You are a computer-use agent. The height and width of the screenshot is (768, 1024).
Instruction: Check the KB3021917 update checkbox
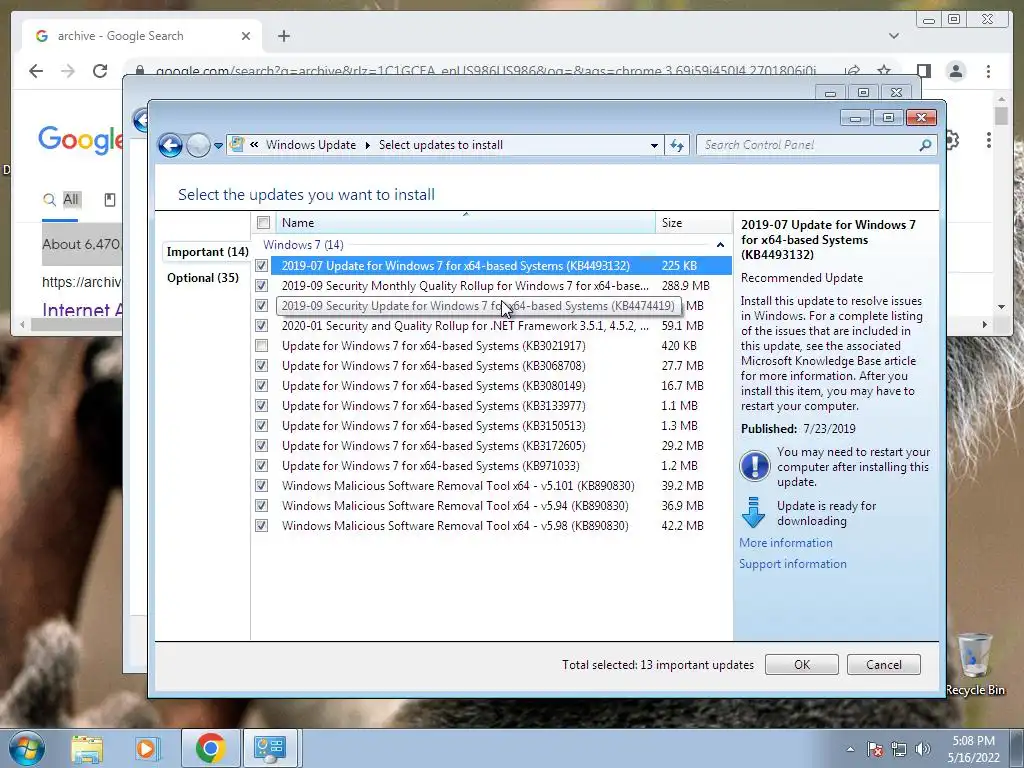tap(261, 345)
